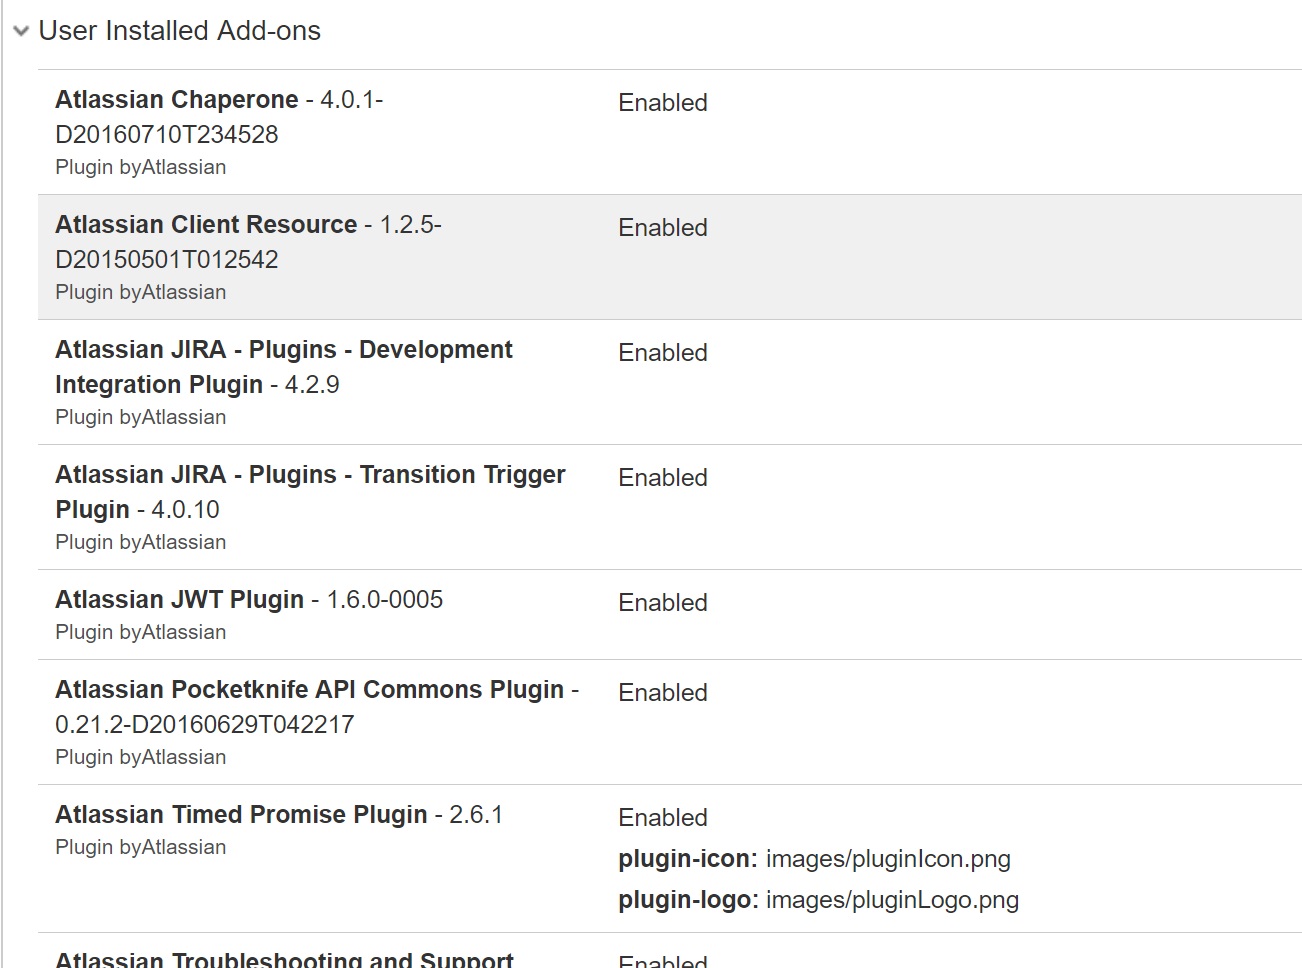
Task: Select the Atlassian Chaperone plugin row
Action: (x=670, y=132)
